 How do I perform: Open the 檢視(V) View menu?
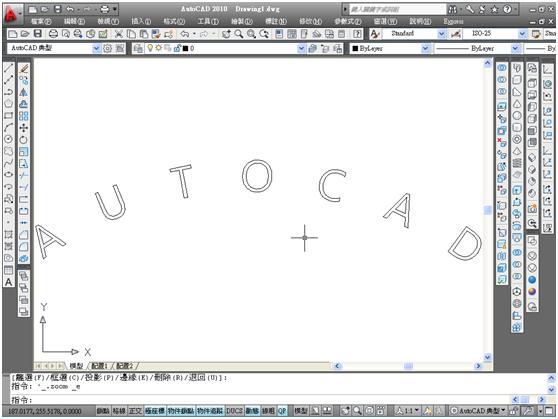(x=108, y=21)
